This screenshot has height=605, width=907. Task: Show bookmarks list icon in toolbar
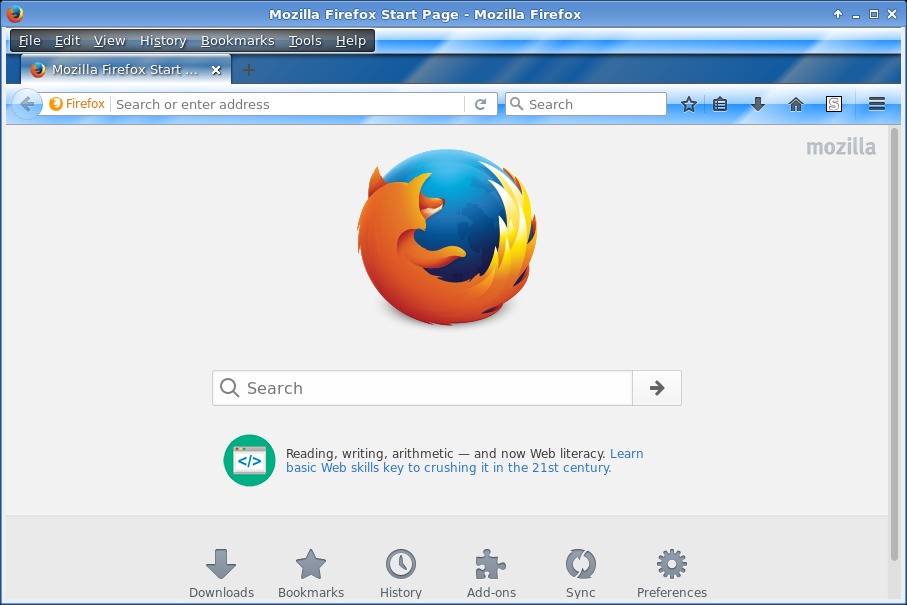720,104
